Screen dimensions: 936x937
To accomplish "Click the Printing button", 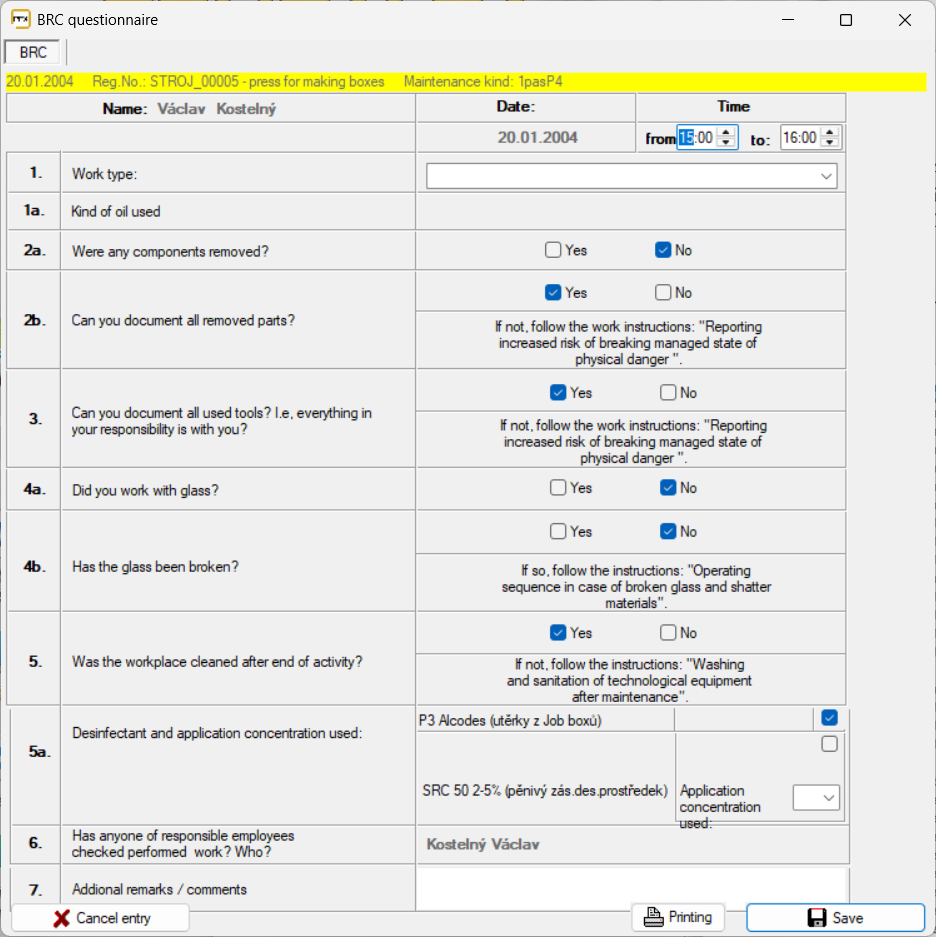I will [x=678, y=917].
